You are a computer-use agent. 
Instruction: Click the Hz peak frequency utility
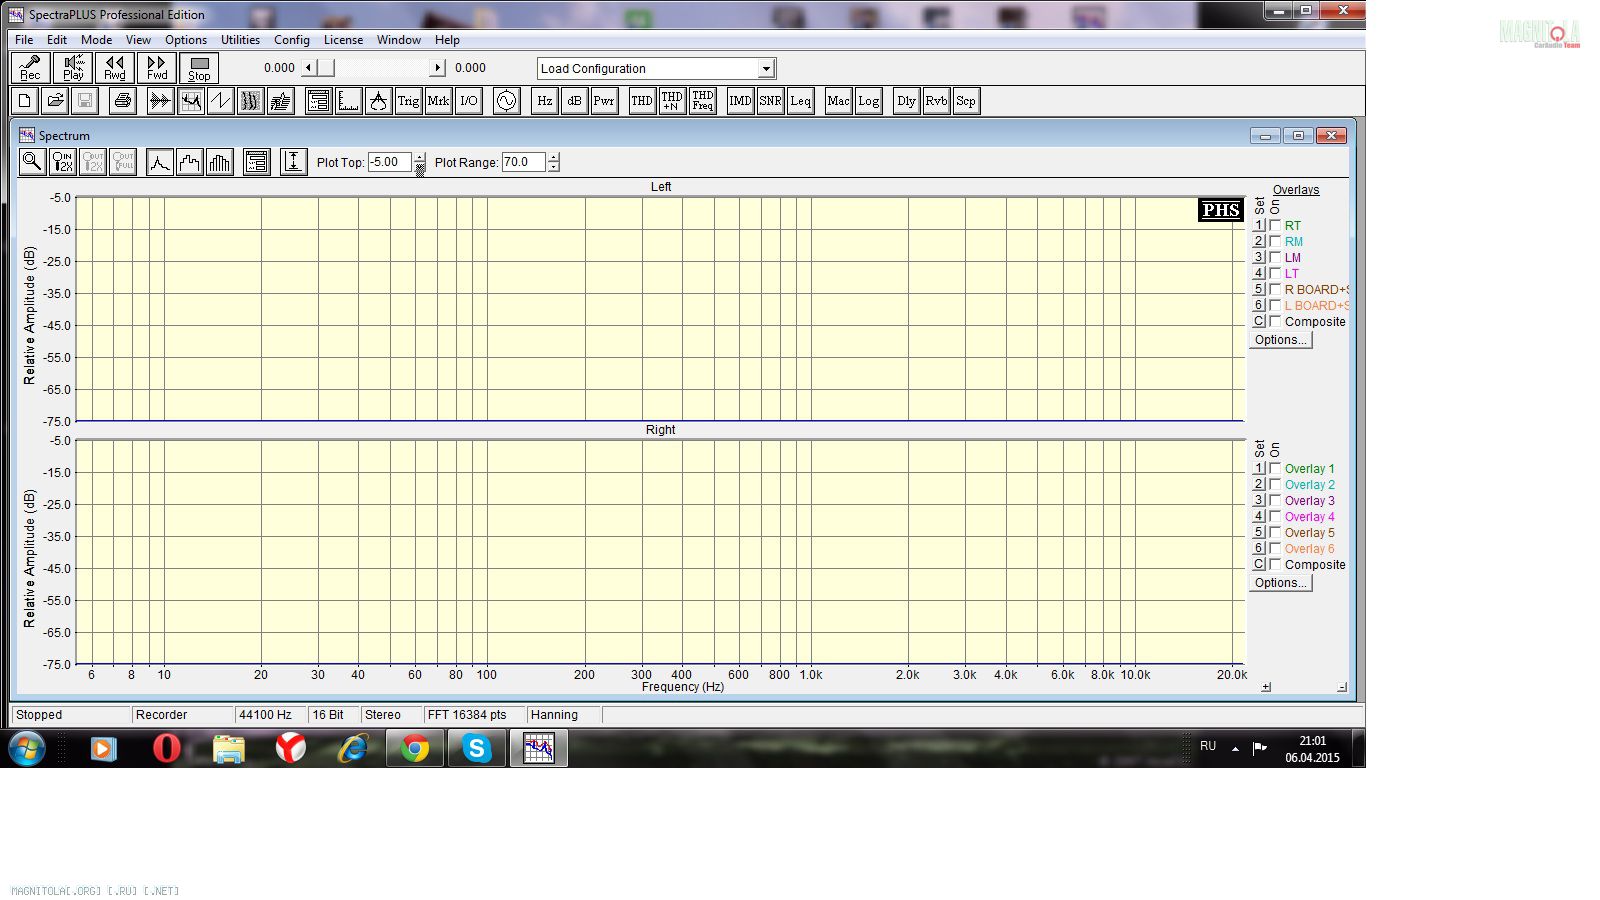pos(544,101)
